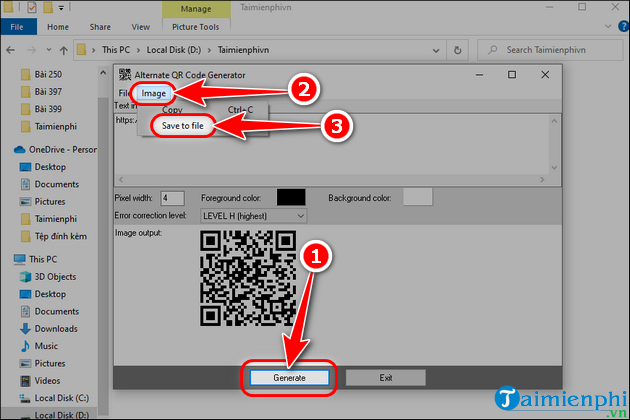Click the text input area
Image resolution: width=630 pixels, height=420 pixels.
point(332,144)
